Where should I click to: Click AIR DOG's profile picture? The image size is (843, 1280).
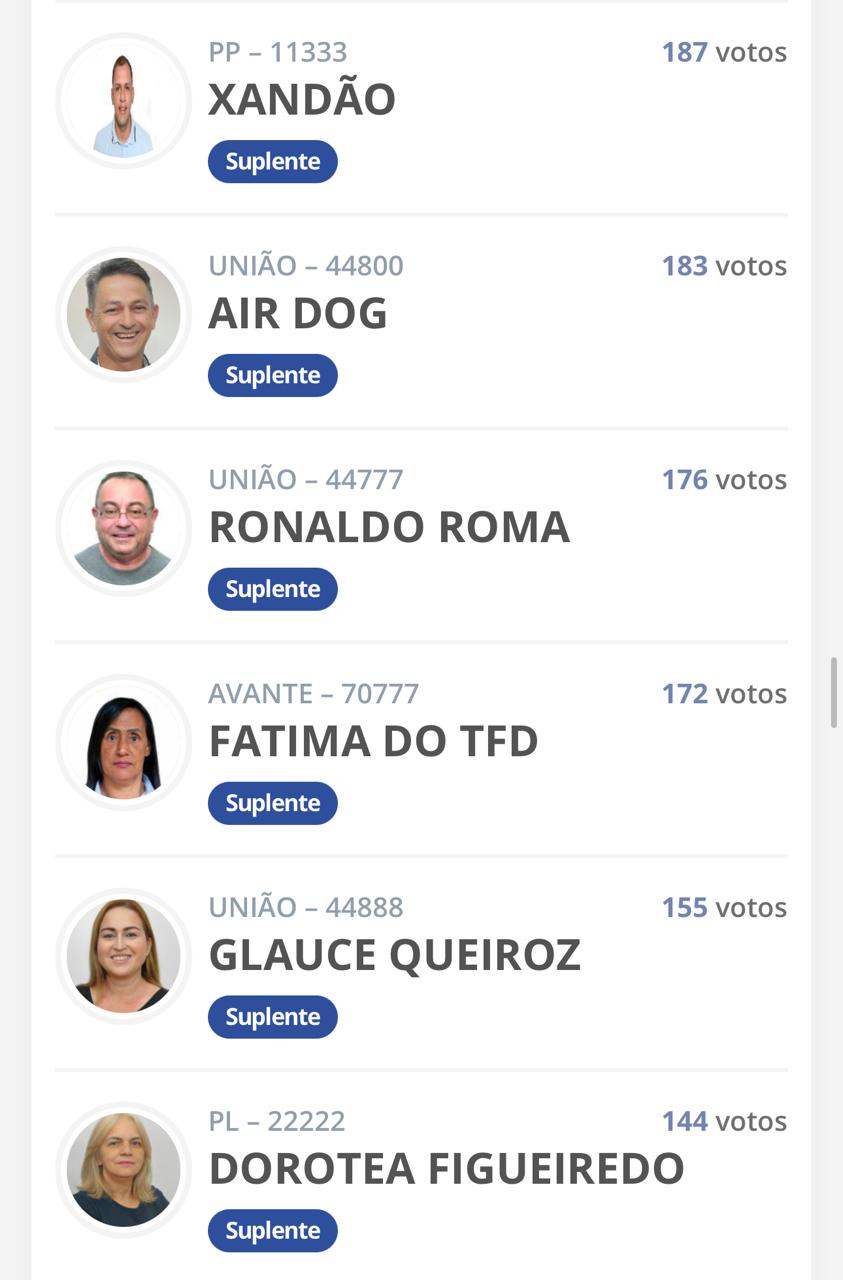tap(123, 315)
